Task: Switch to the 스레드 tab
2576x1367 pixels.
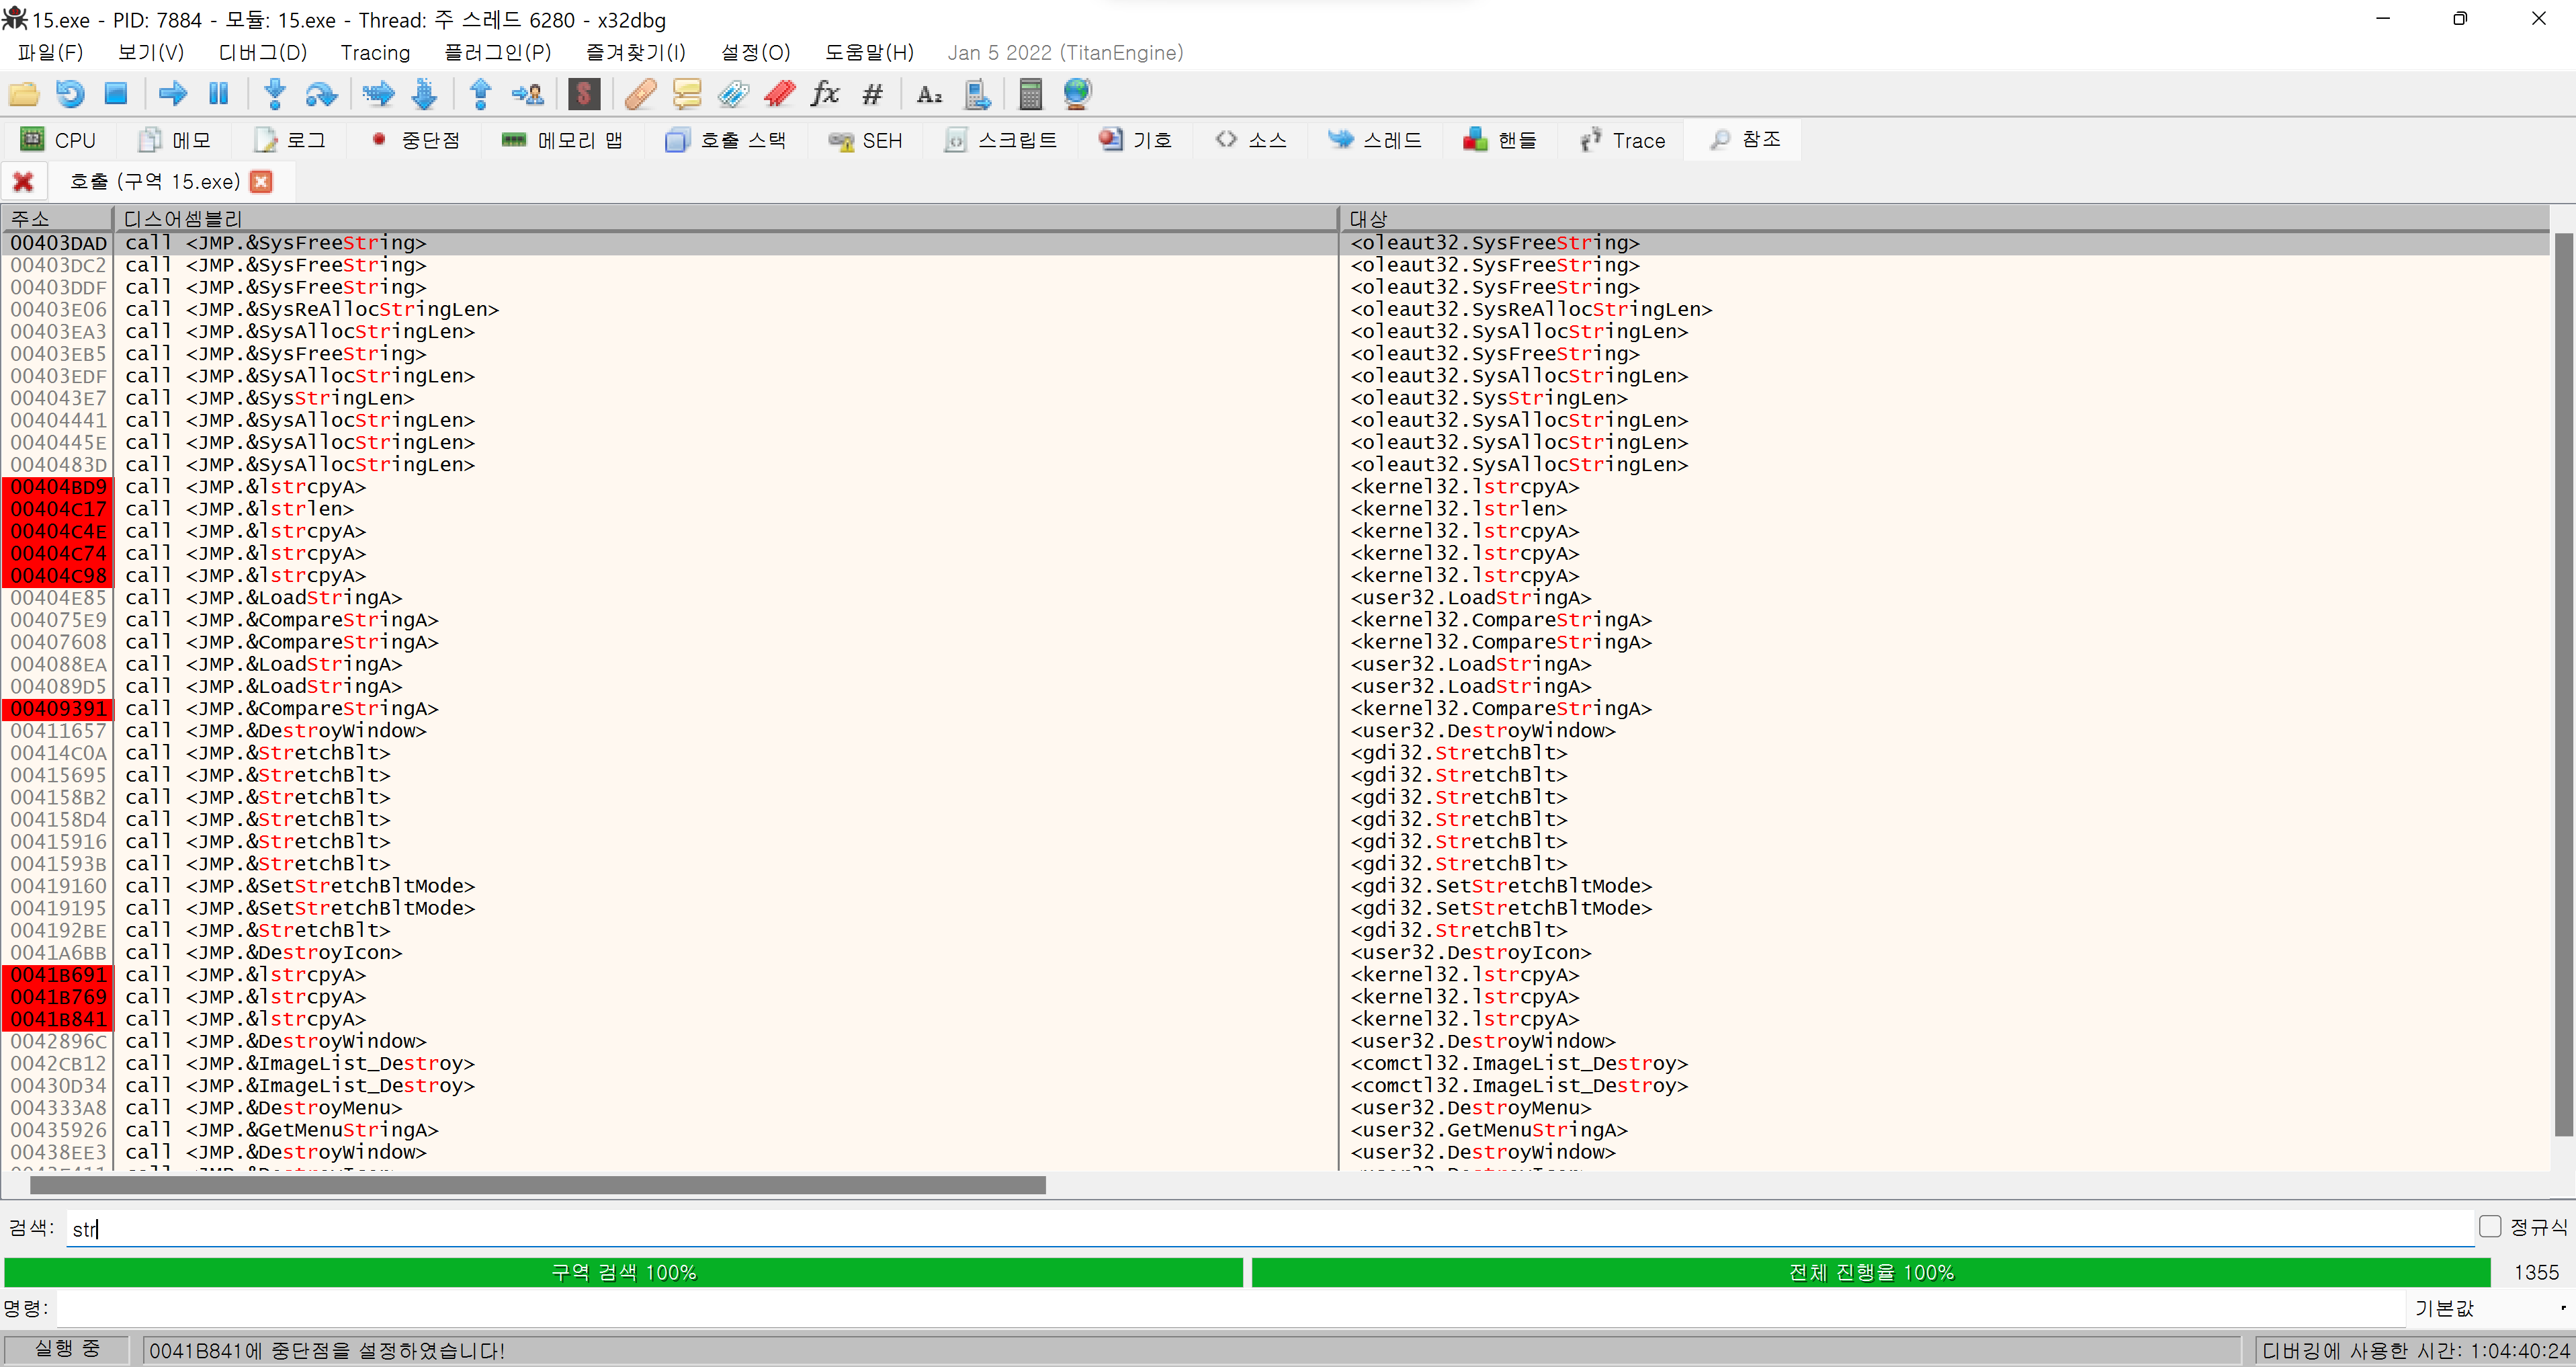Action: pos(1375,140)
